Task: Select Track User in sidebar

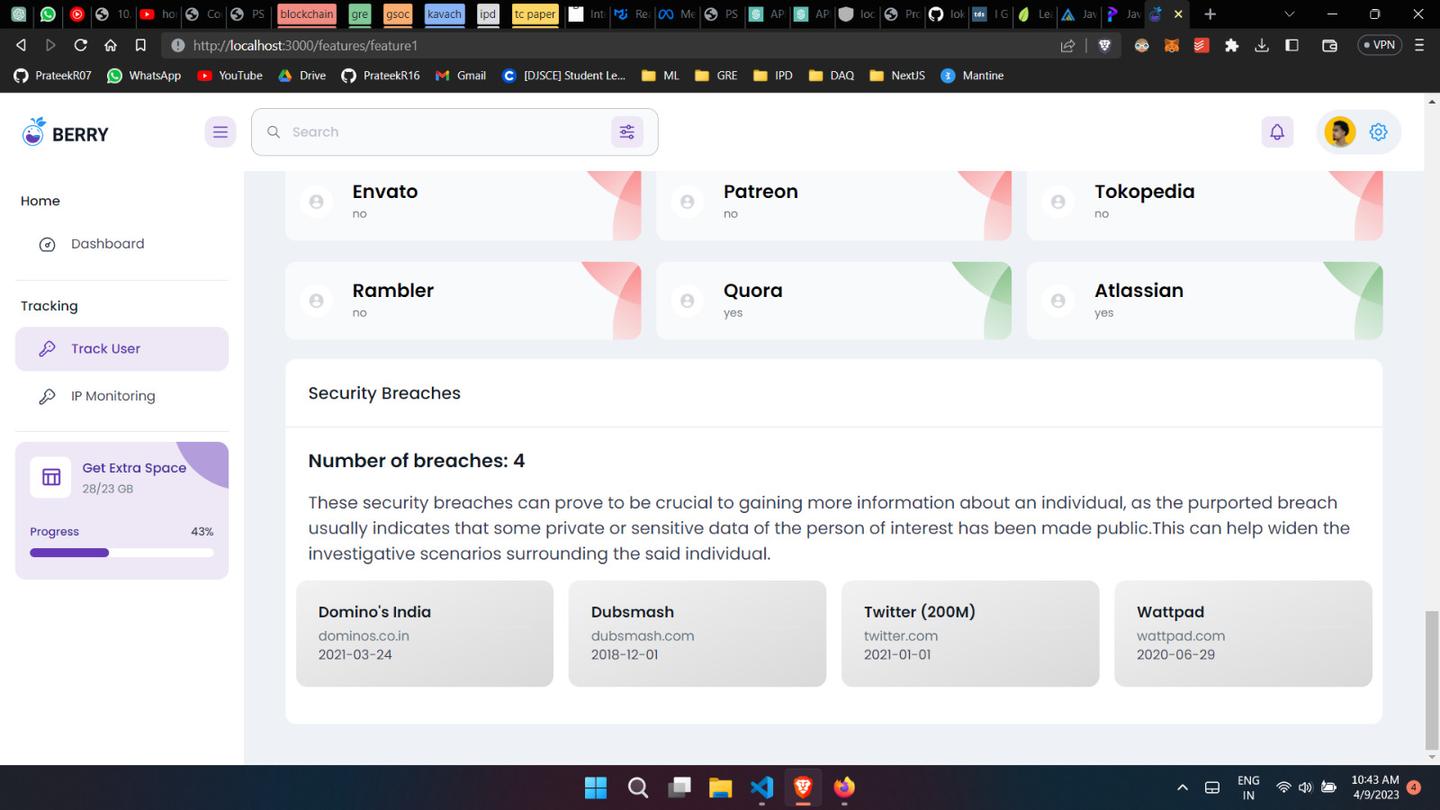Action: click(x=122, y=349)
